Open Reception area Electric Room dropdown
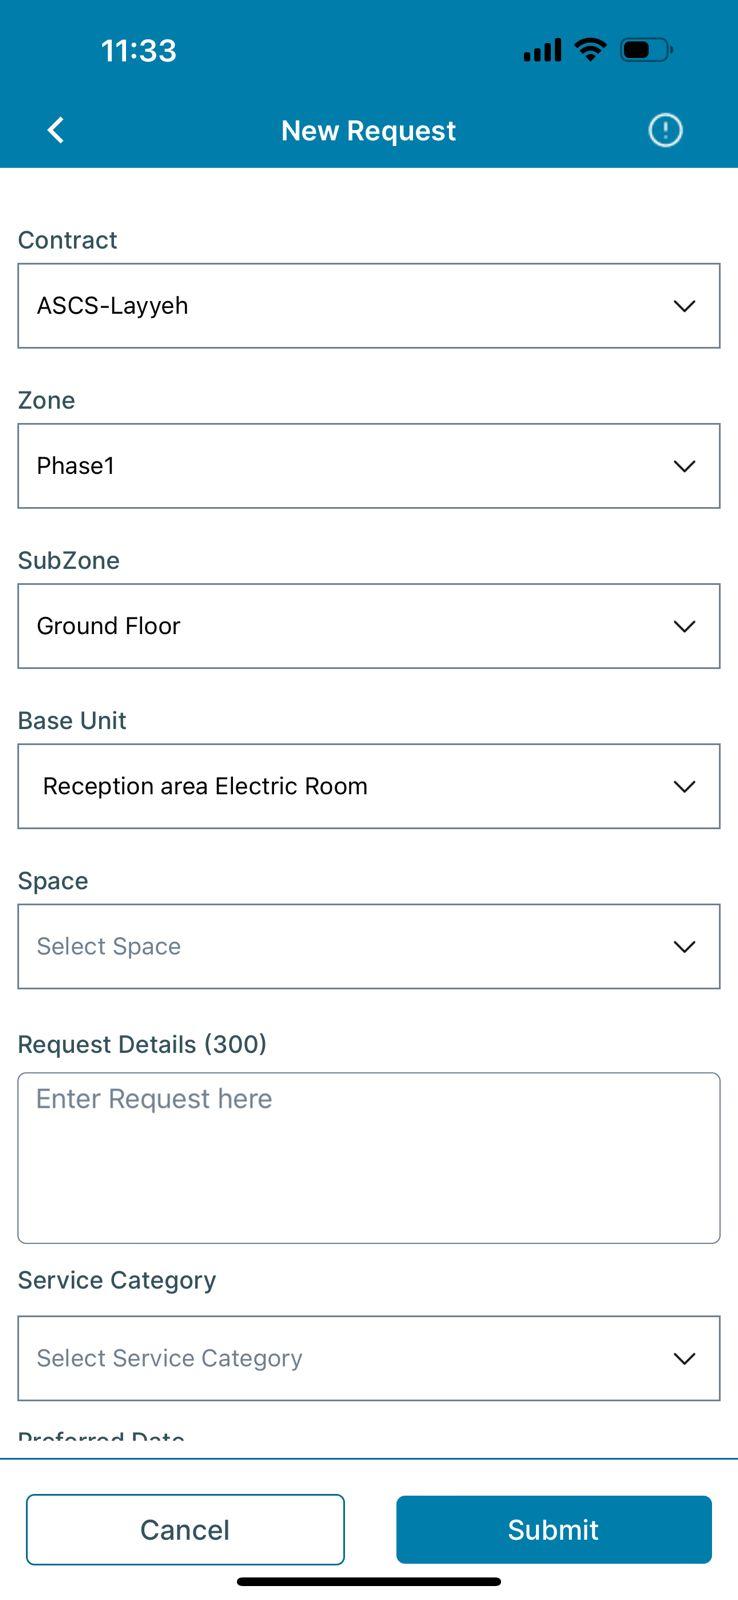738x1600 pixels. pos(369,786)
